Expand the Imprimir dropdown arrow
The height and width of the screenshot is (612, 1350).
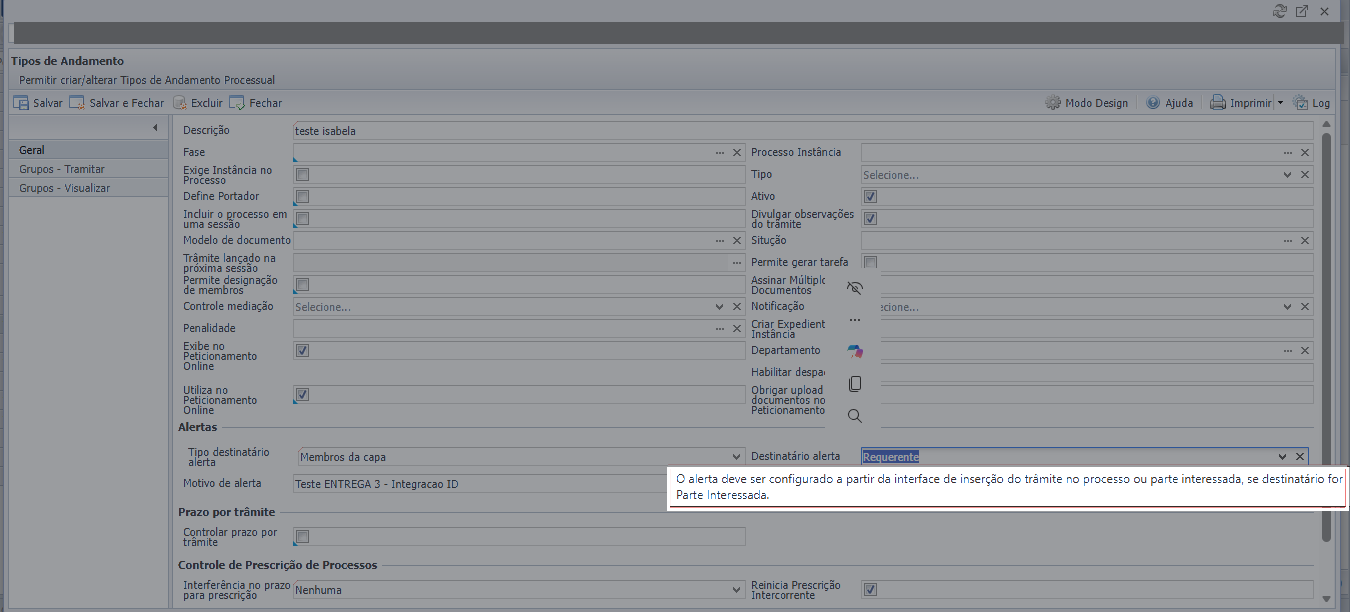[x=1280, y=103]
